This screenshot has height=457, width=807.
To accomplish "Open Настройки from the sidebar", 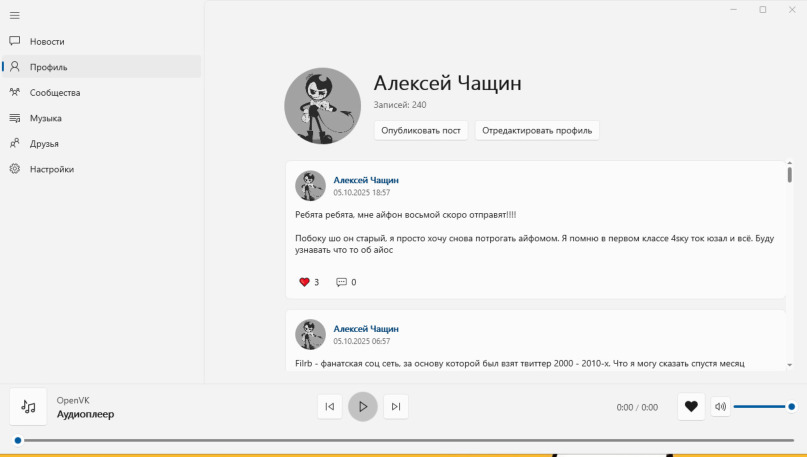I will pos(101,169).
